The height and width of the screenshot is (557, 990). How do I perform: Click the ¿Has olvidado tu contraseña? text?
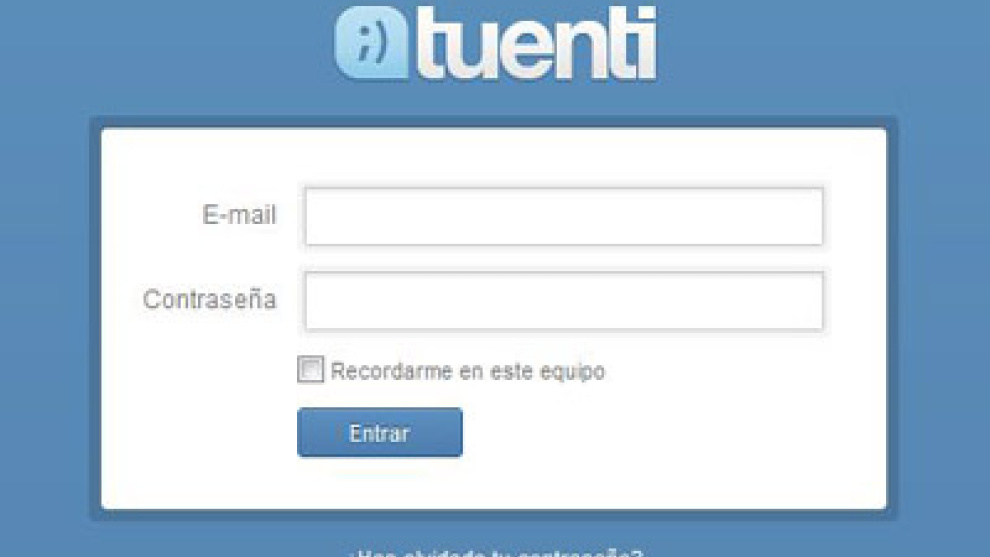(496, 553)
